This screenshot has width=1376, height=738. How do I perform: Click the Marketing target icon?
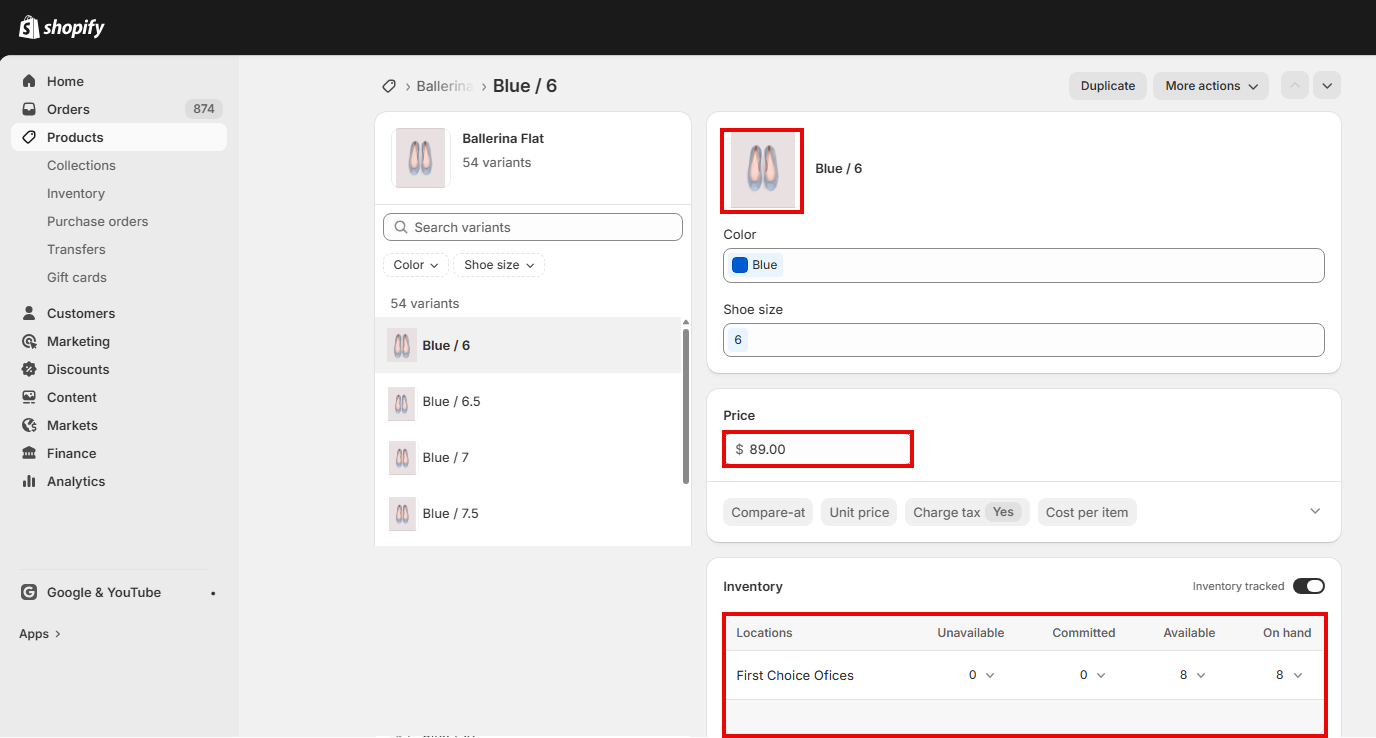(x=29, y=341)
